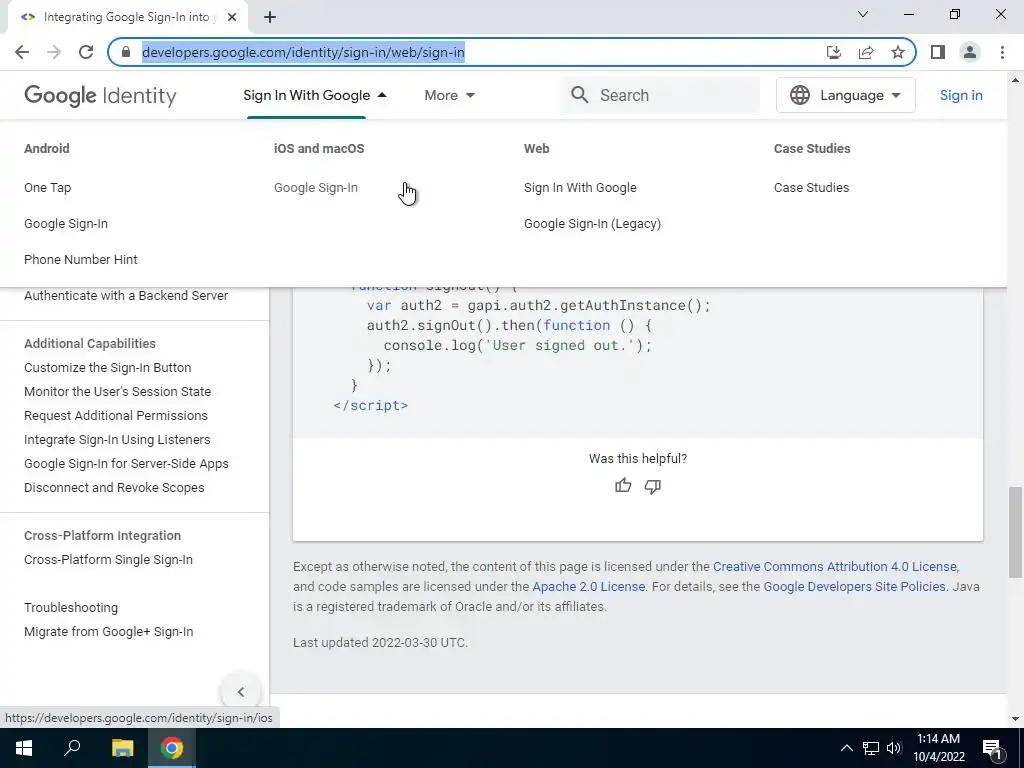Open Disconnect and Revoke Scopes
Image resolution: width=1024 pixels, height=768 pixels.
click(x=114, y=488)
